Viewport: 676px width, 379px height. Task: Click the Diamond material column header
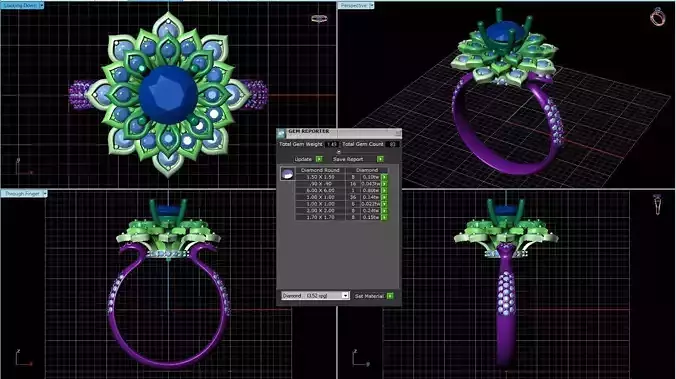367,170
